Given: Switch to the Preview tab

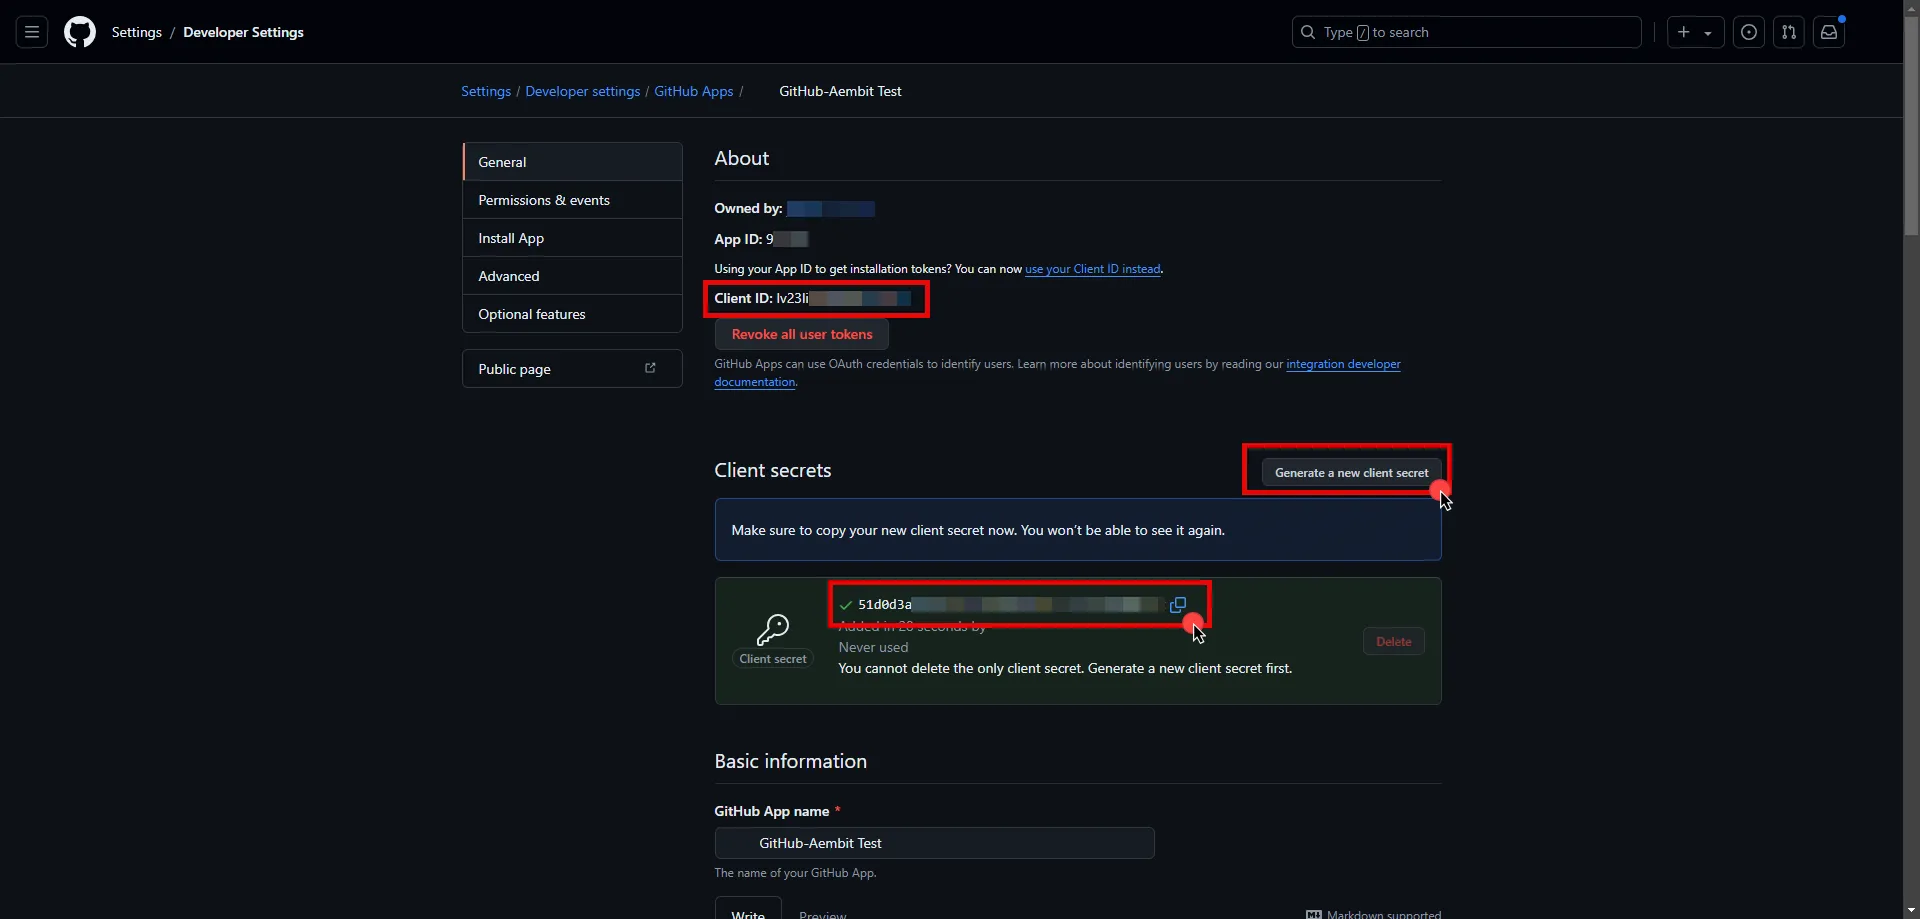Looking at the screenshot, I should pos(822,912).
